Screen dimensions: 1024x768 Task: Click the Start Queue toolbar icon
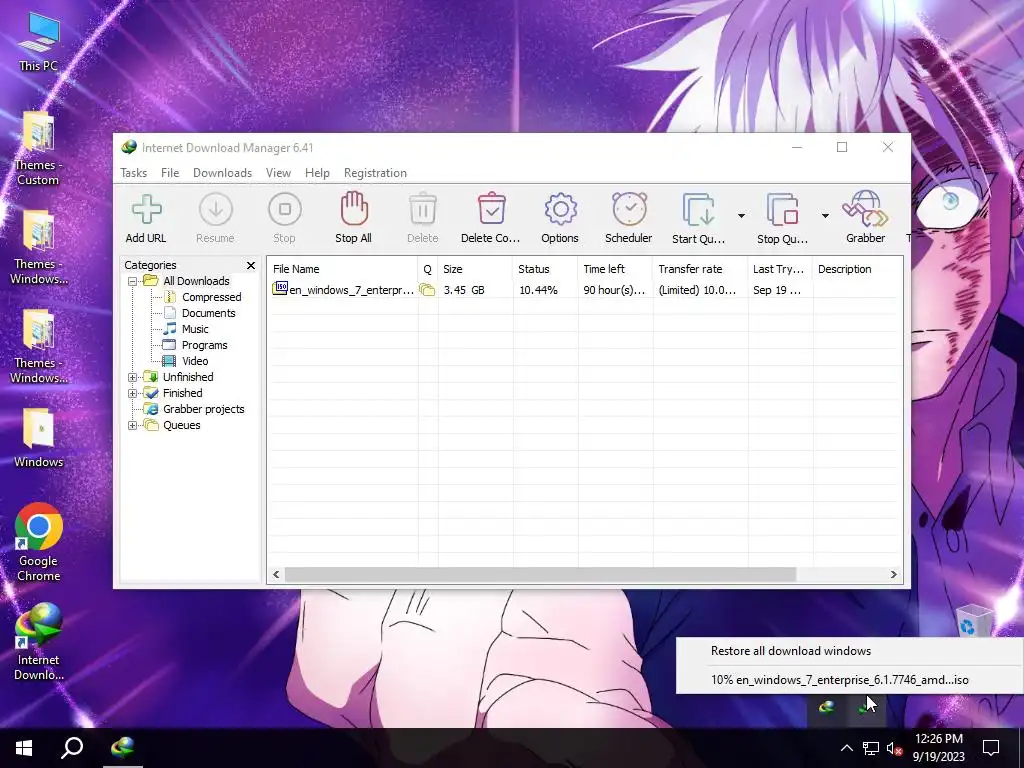pyautogui.click(x=698, y=210)
